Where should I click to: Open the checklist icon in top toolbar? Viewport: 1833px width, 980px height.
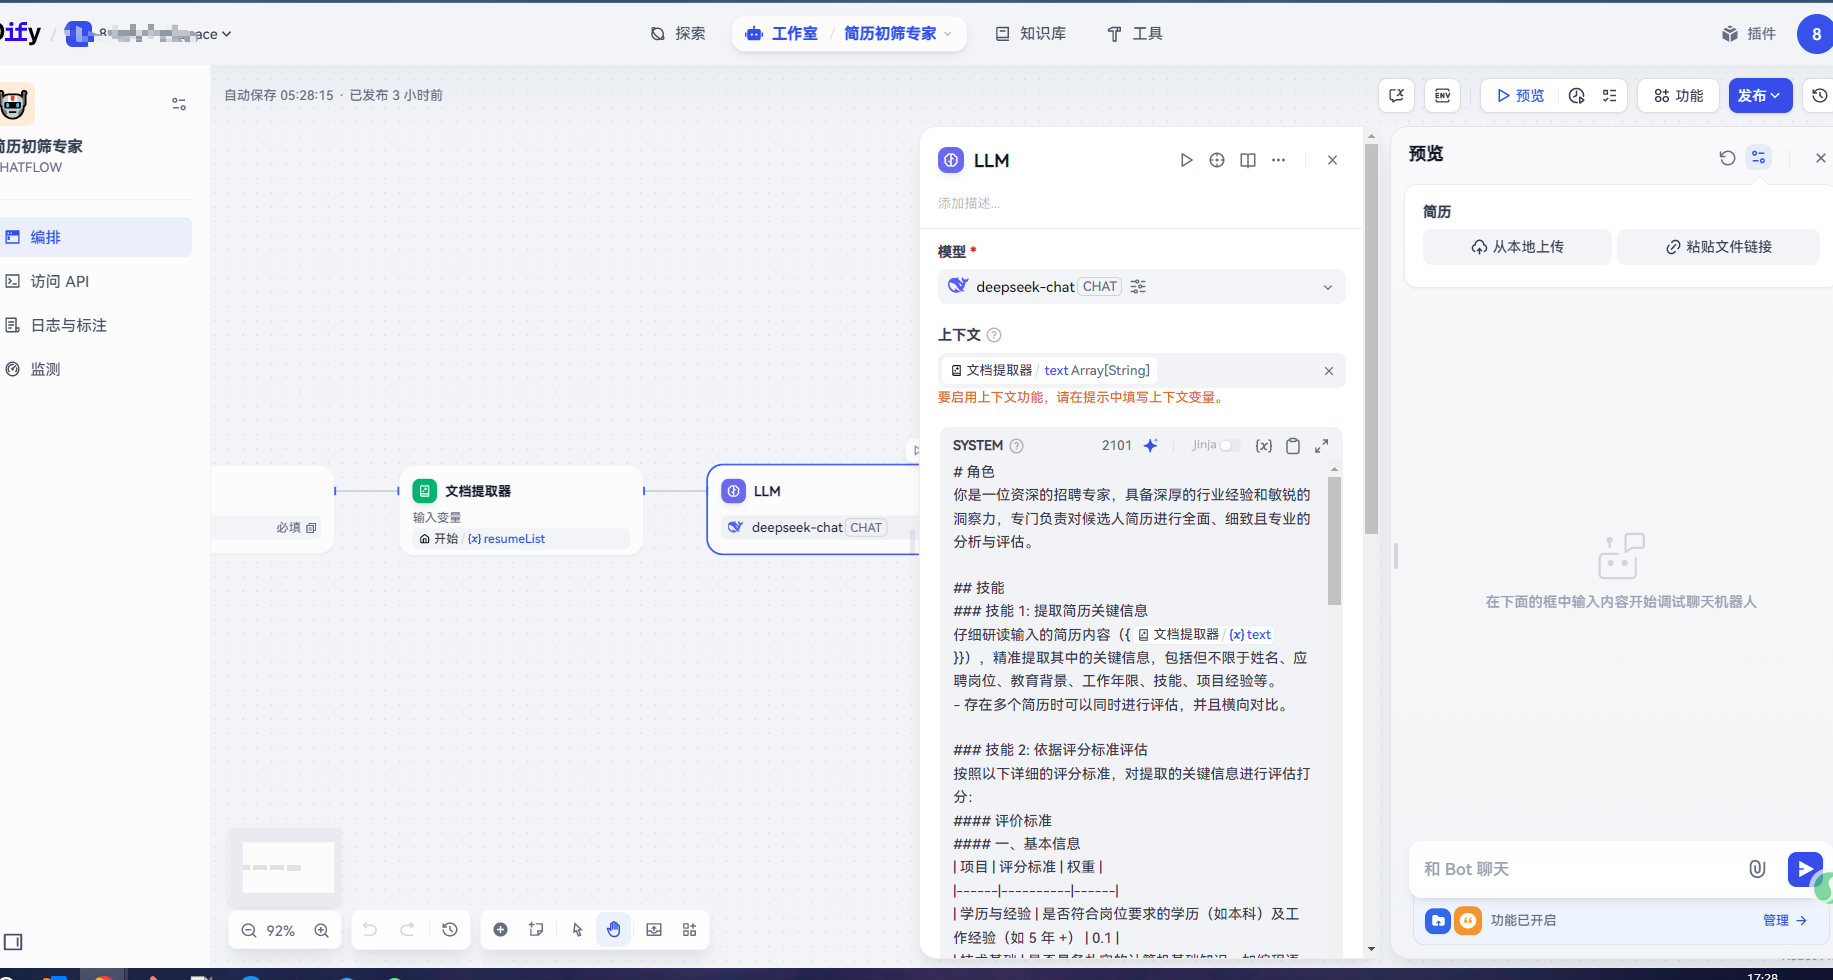pos(1609,96)
